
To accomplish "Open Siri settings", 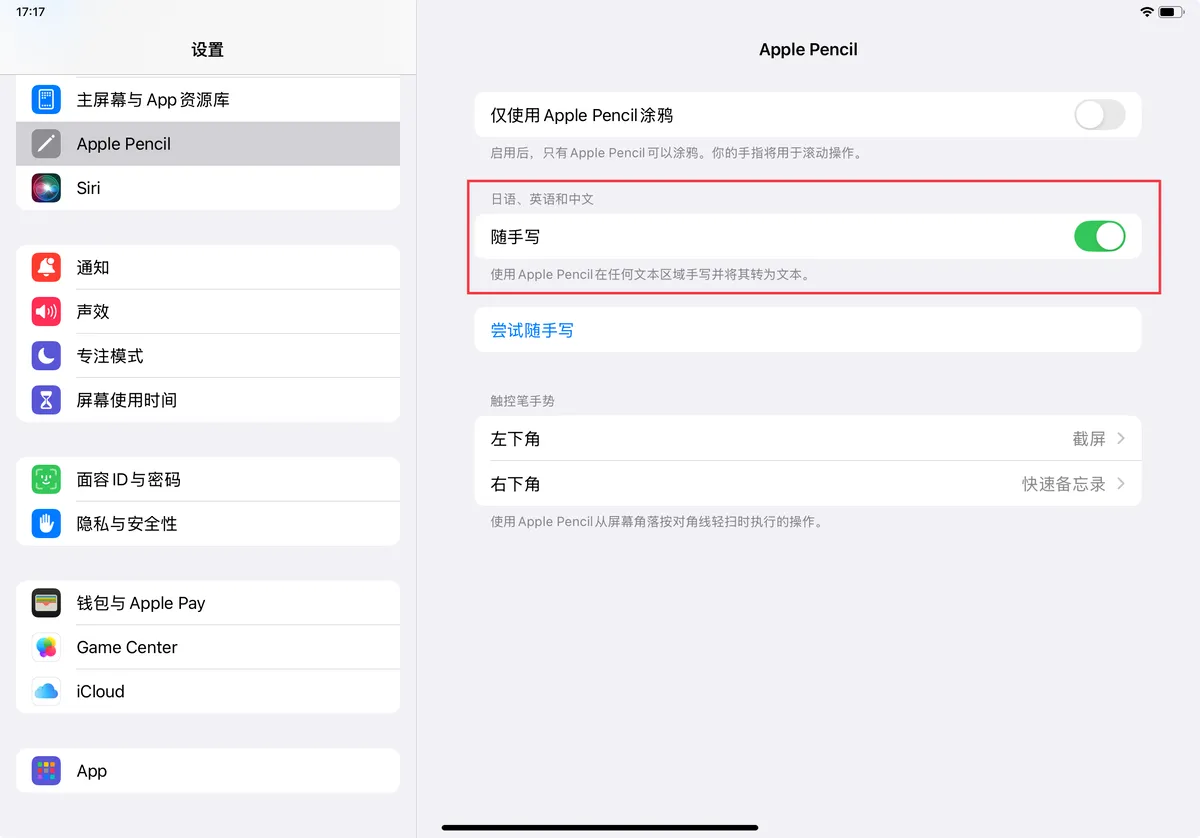I will point(208,187).
